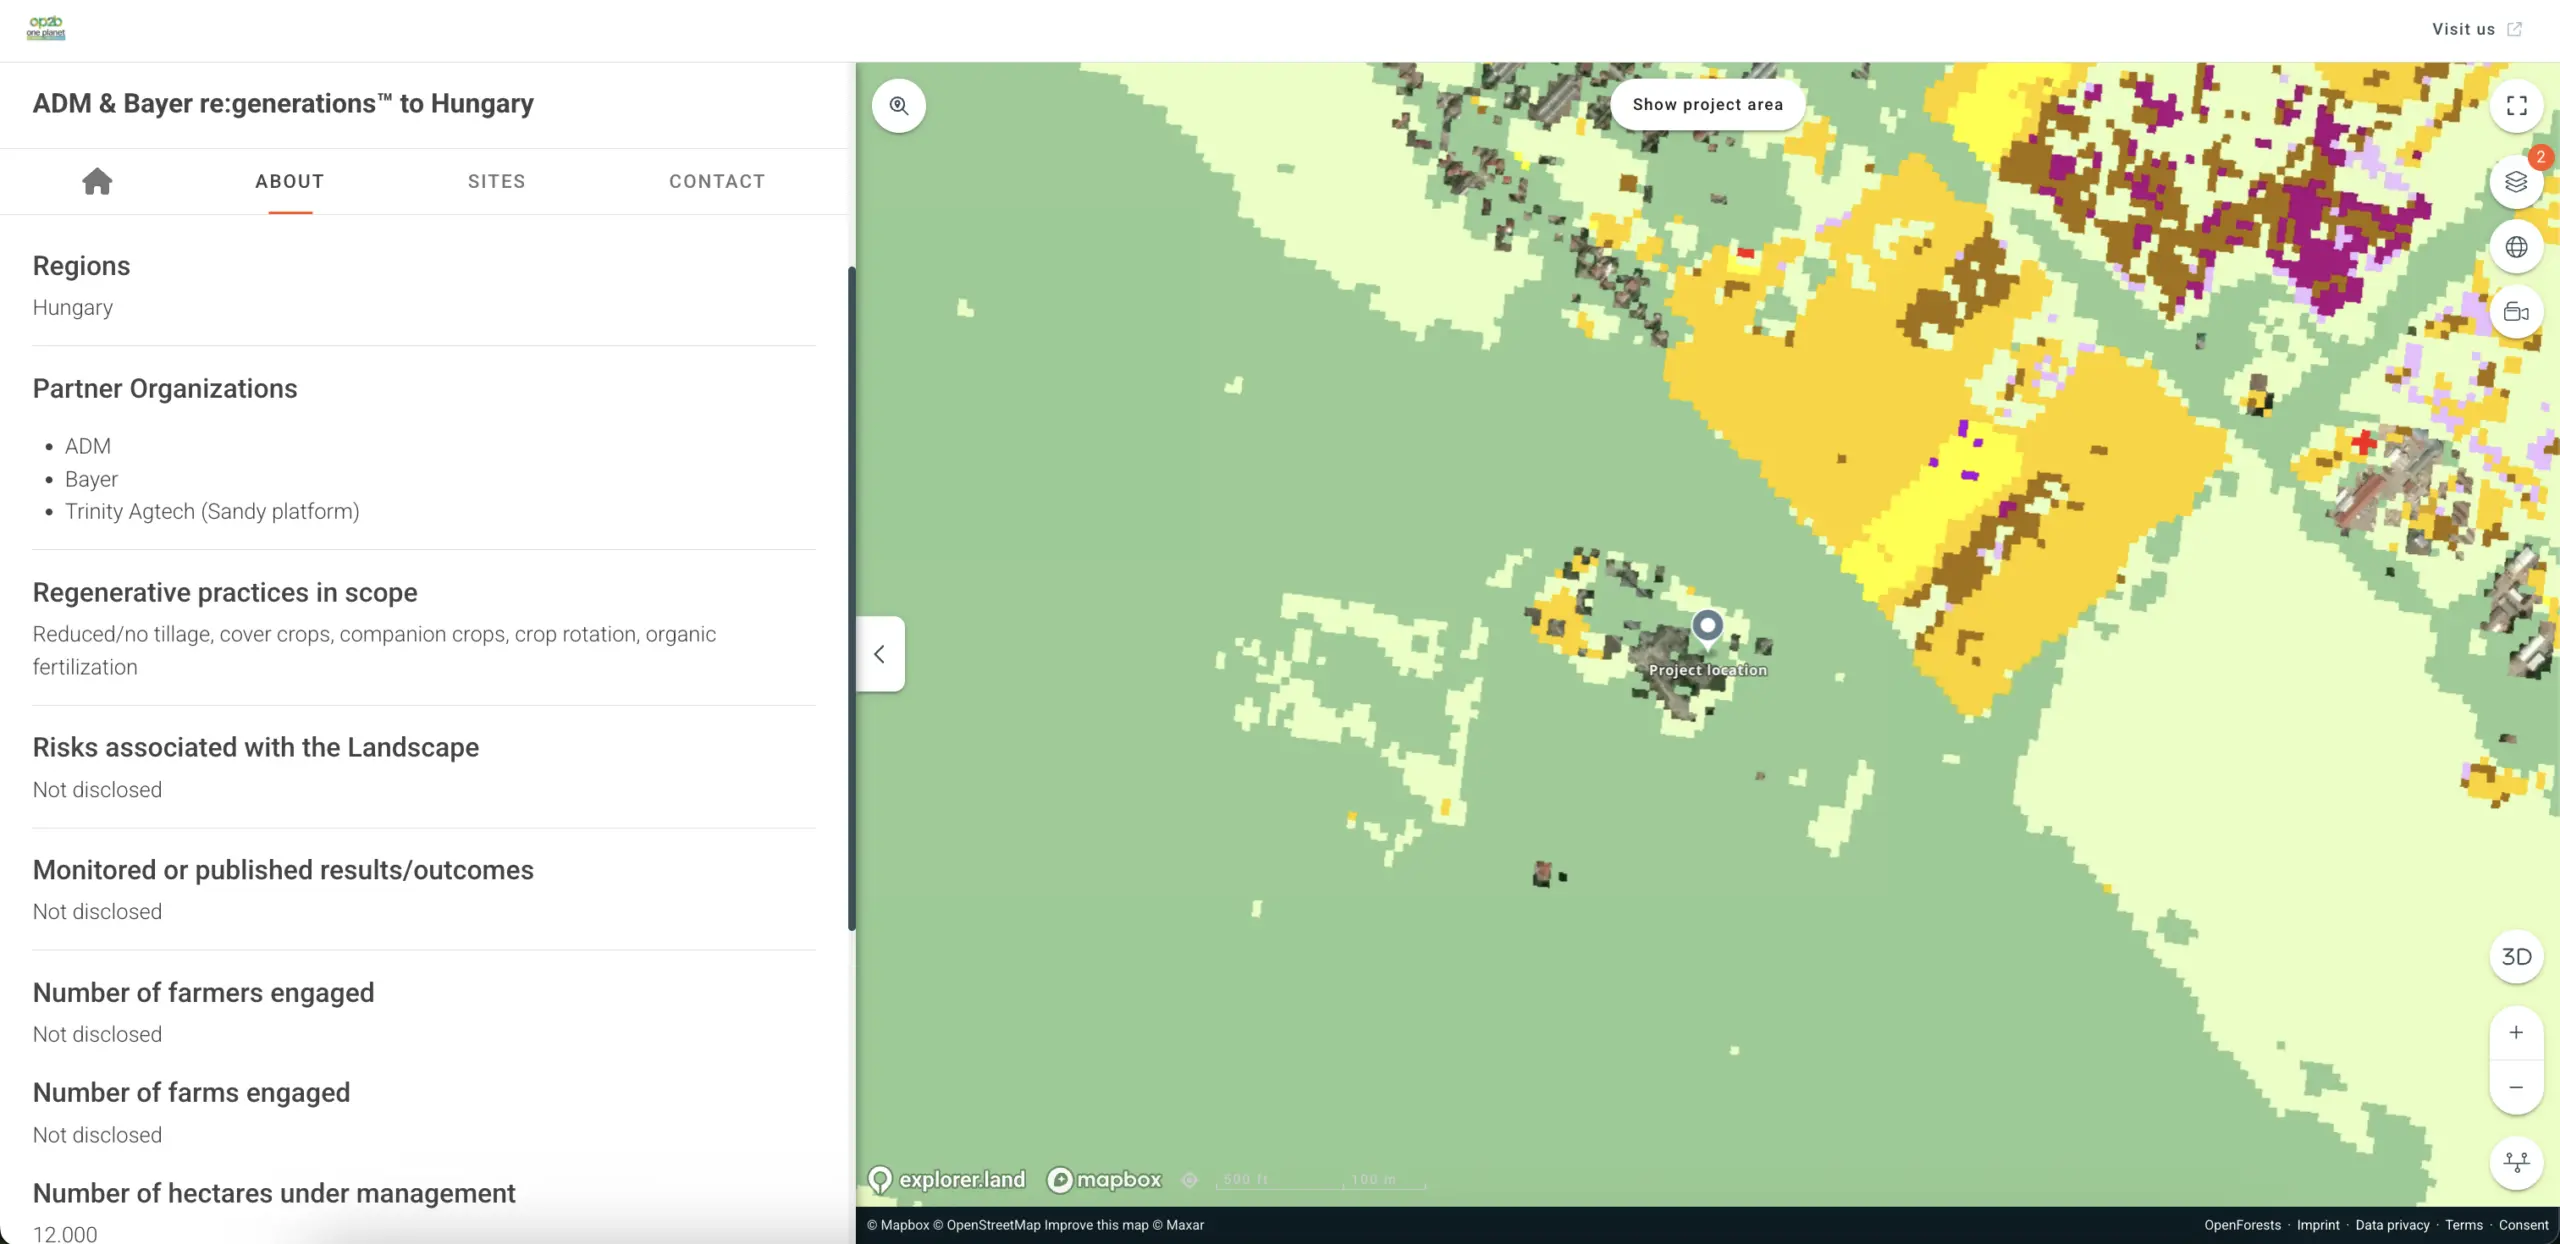Click the Mapbox attribution text link
2560x1244 pixels.
pyautogui.click(x=898, y=1225)
